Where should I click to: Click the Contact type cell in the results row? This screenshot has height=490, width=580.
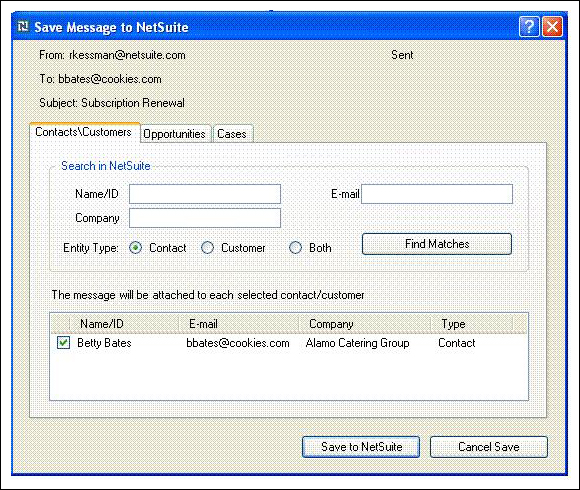(457, 343)
